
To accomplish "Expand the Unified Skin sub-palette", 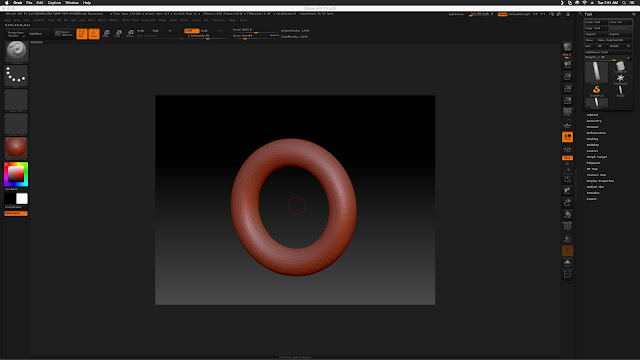I will 595,187.
